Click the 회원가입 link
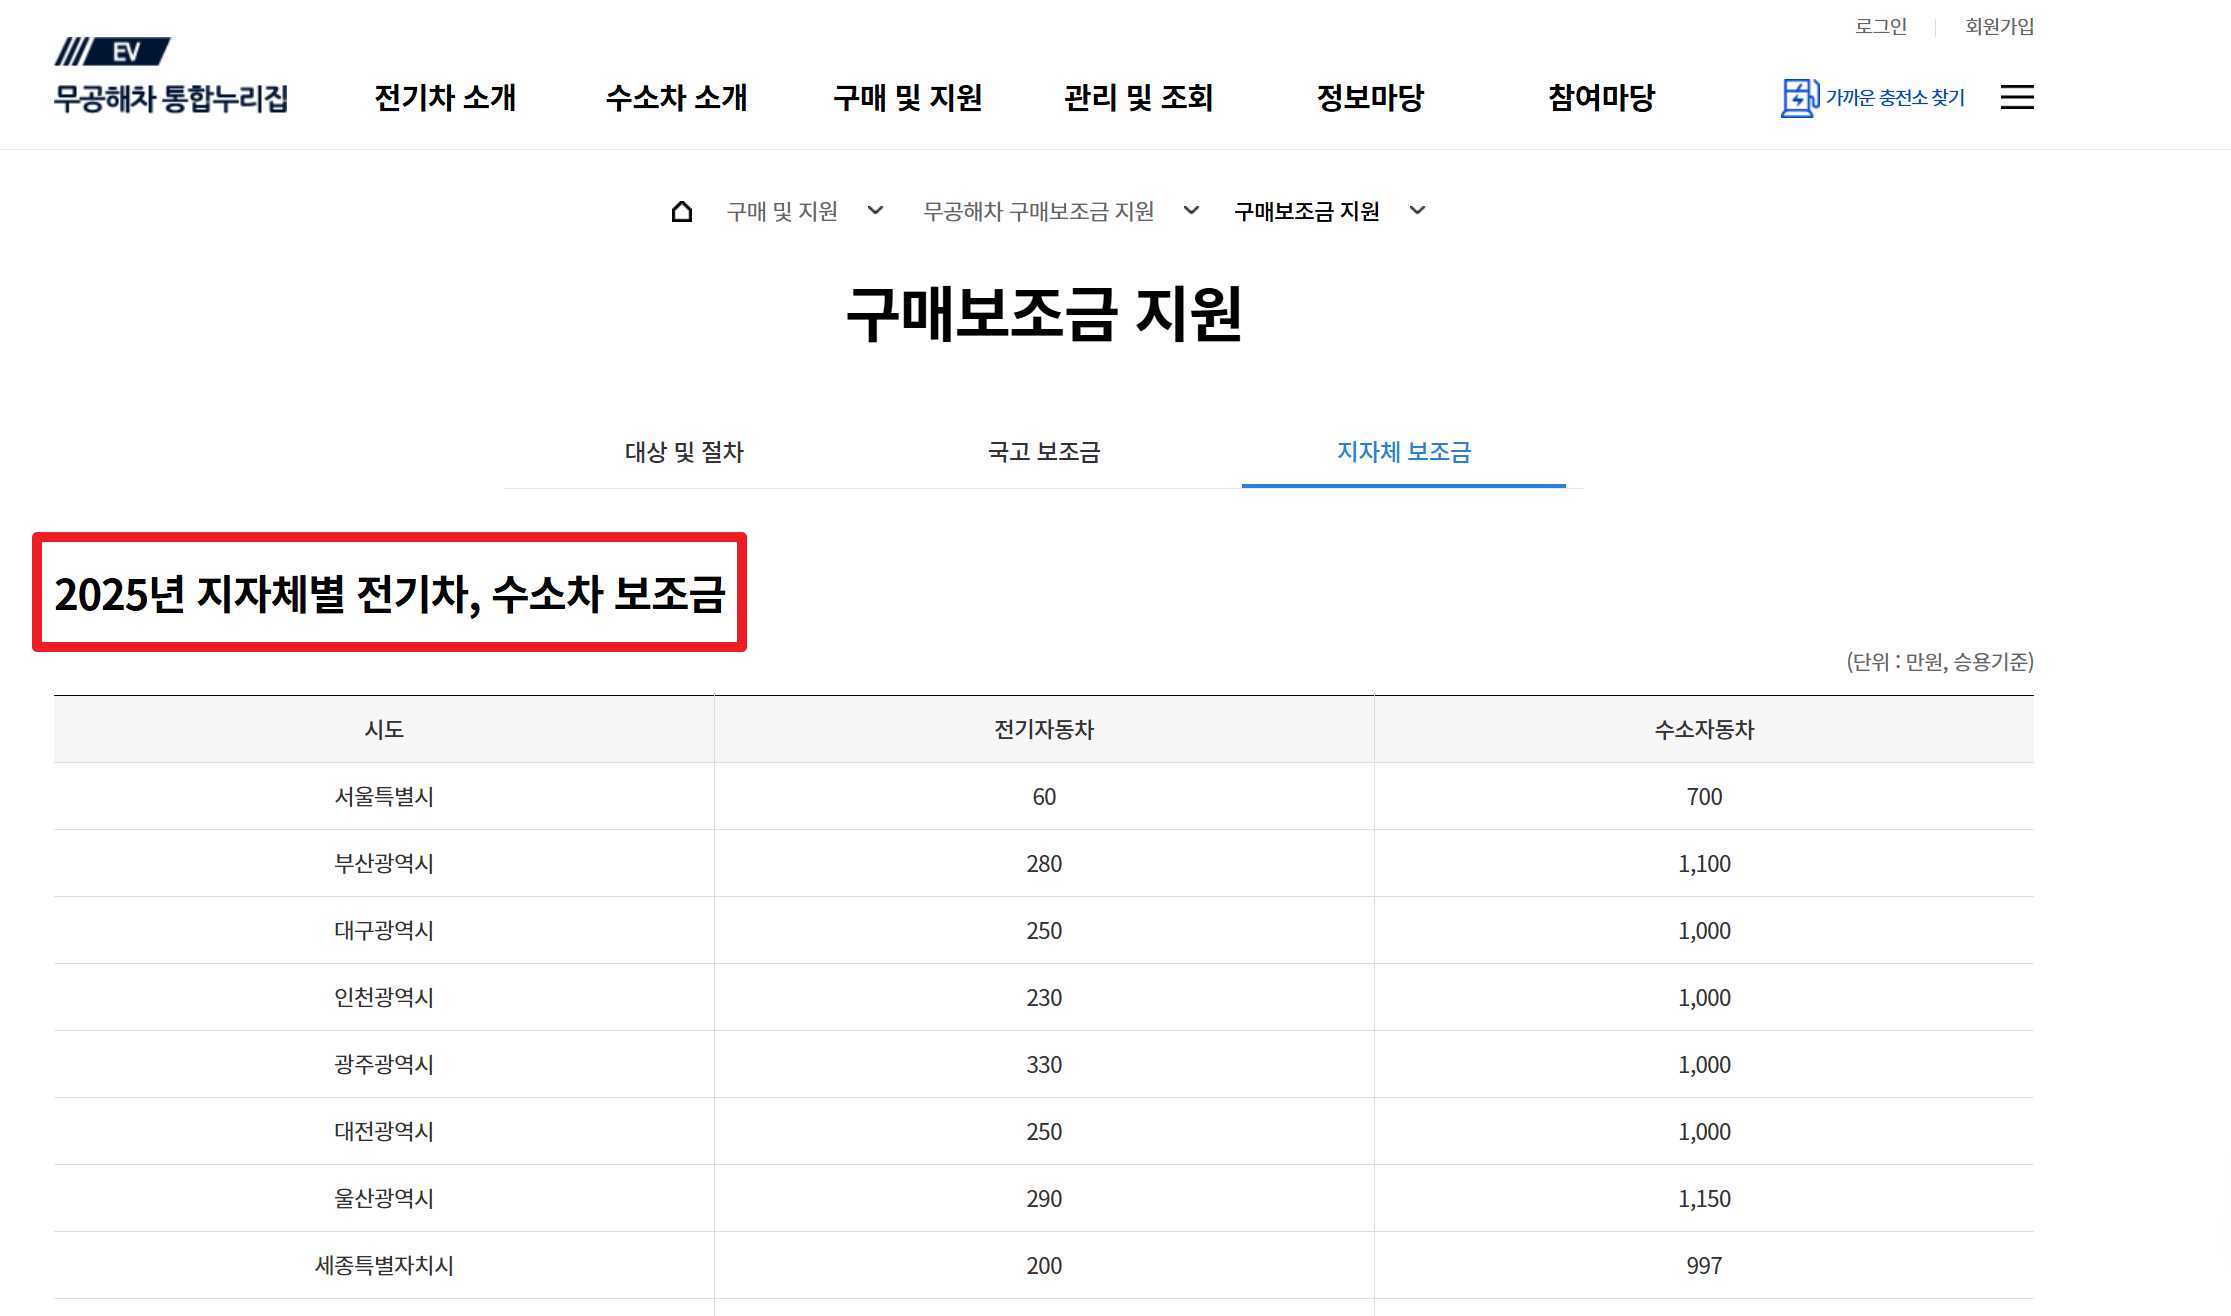 1999,26
